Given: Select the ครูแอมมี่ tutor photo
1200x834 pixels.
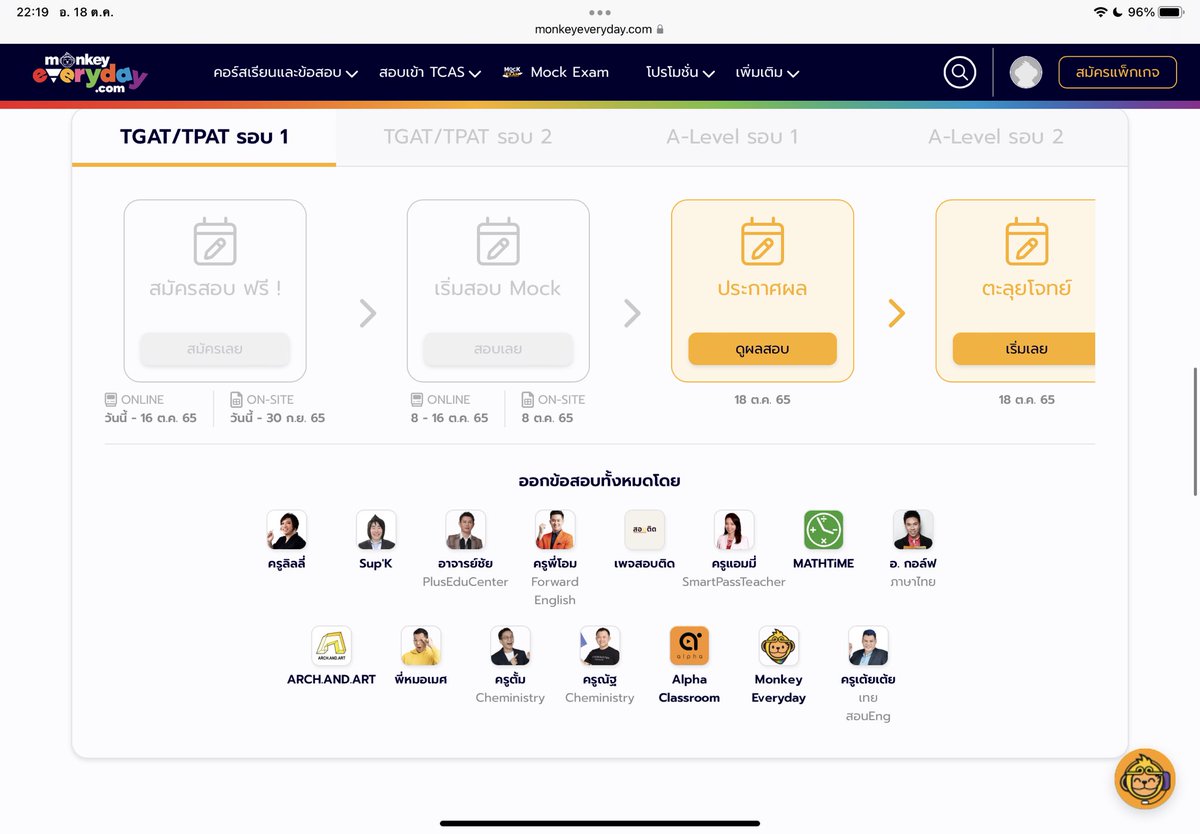Looking at the screenshot, I should (x=734, y=530).
